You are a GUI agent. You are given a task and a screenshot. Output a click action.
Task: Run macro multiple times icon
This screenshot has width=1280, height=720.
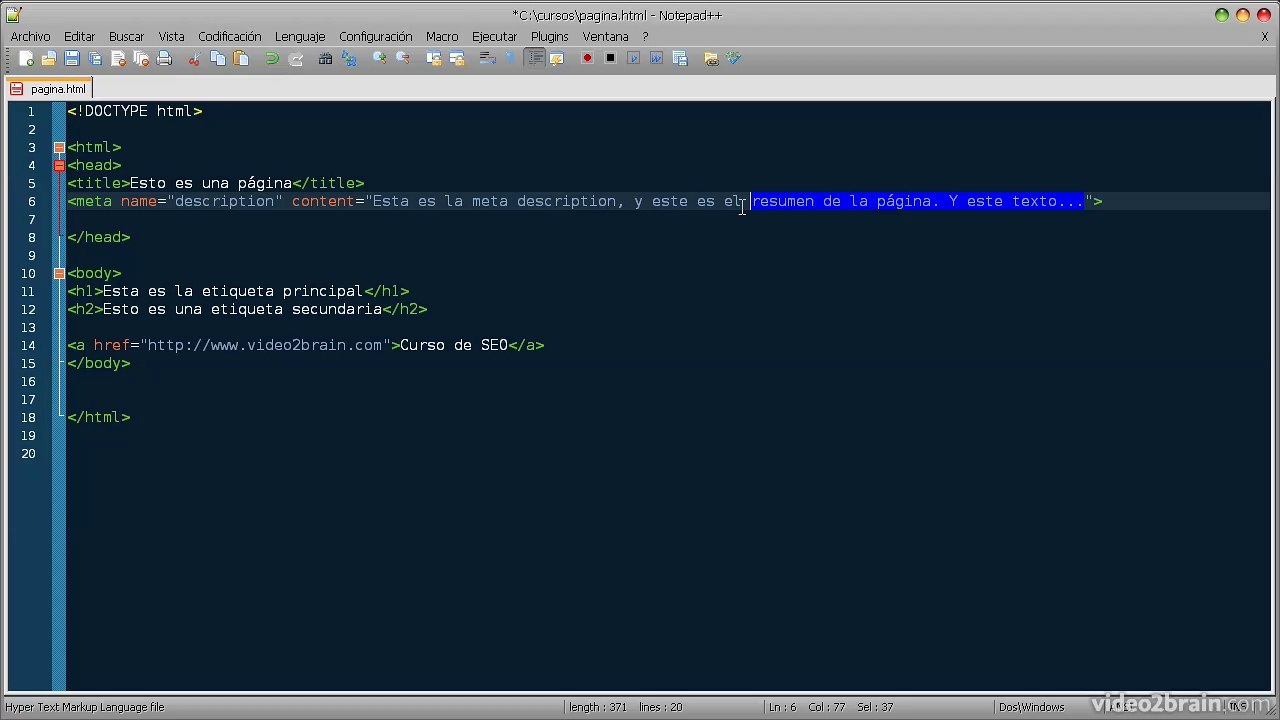[656, 59]
